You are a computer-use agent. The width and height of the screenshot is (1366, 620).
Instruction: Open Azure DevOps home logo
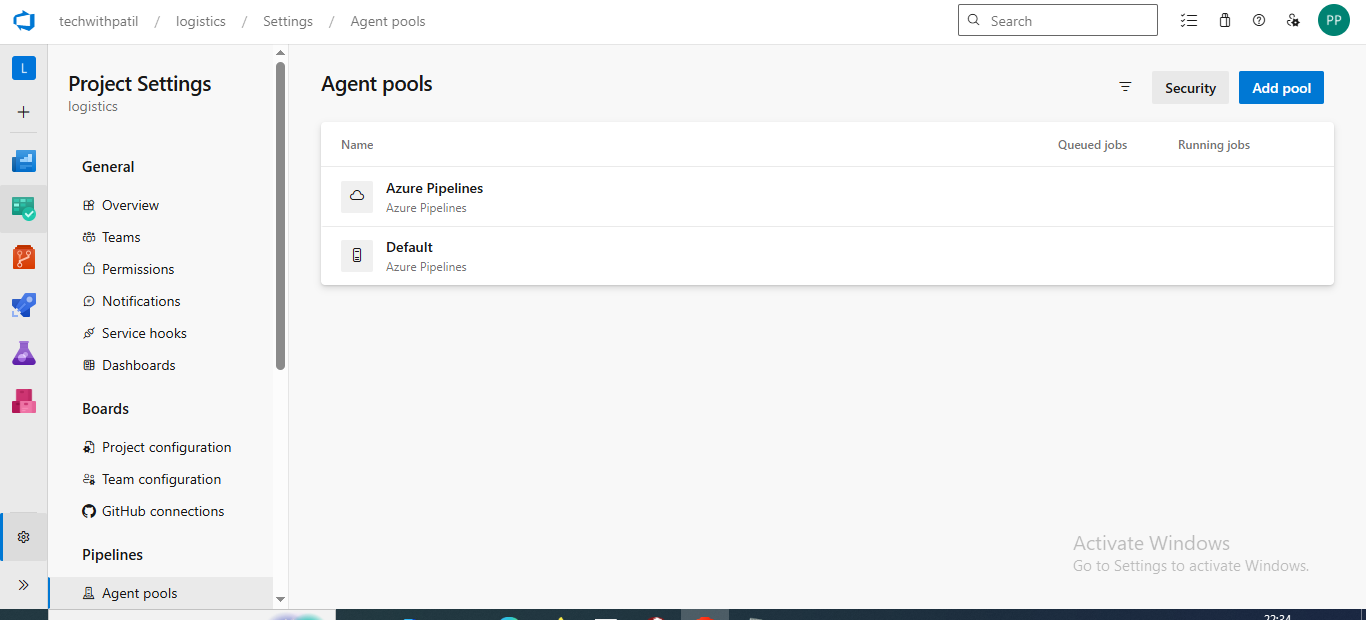(x=24, y=21)
